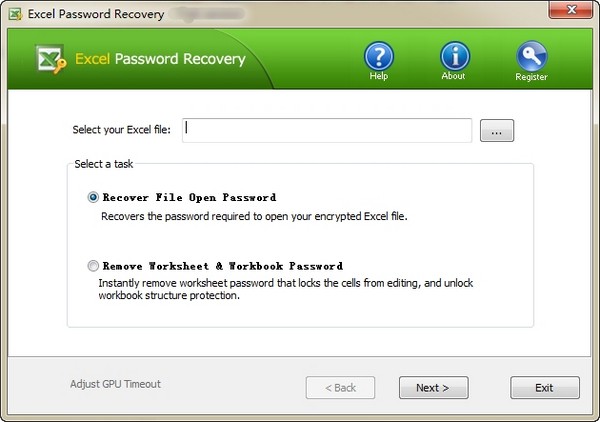This screenshot has width=600, height=422.
Task: Open Help via the question mark icon
Action: pyautogui.click(x=379, y=56)
